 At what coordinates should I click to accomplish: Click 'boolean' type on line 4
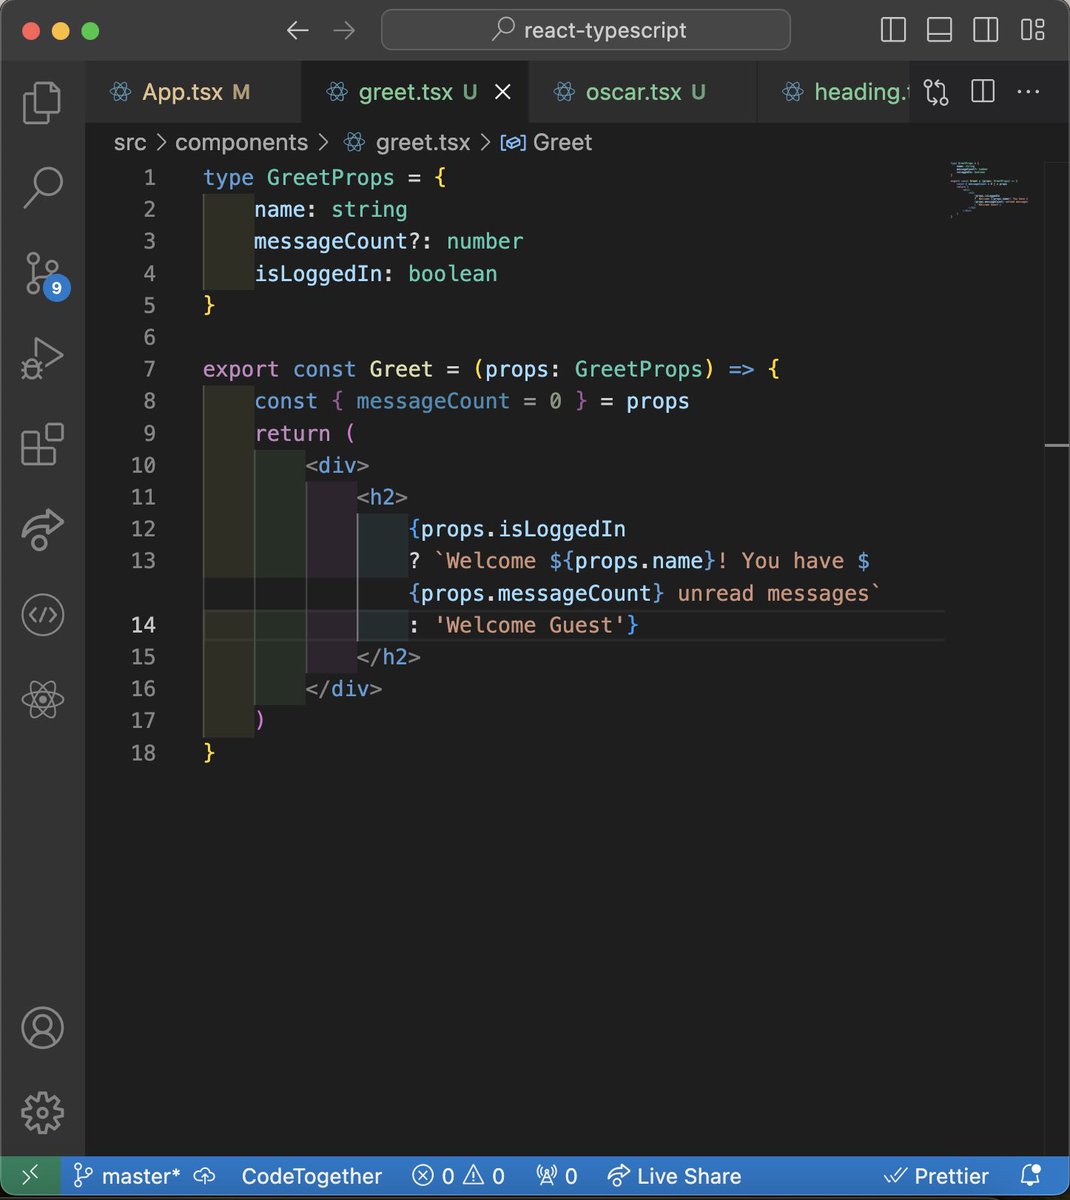[x=452, y=273]
